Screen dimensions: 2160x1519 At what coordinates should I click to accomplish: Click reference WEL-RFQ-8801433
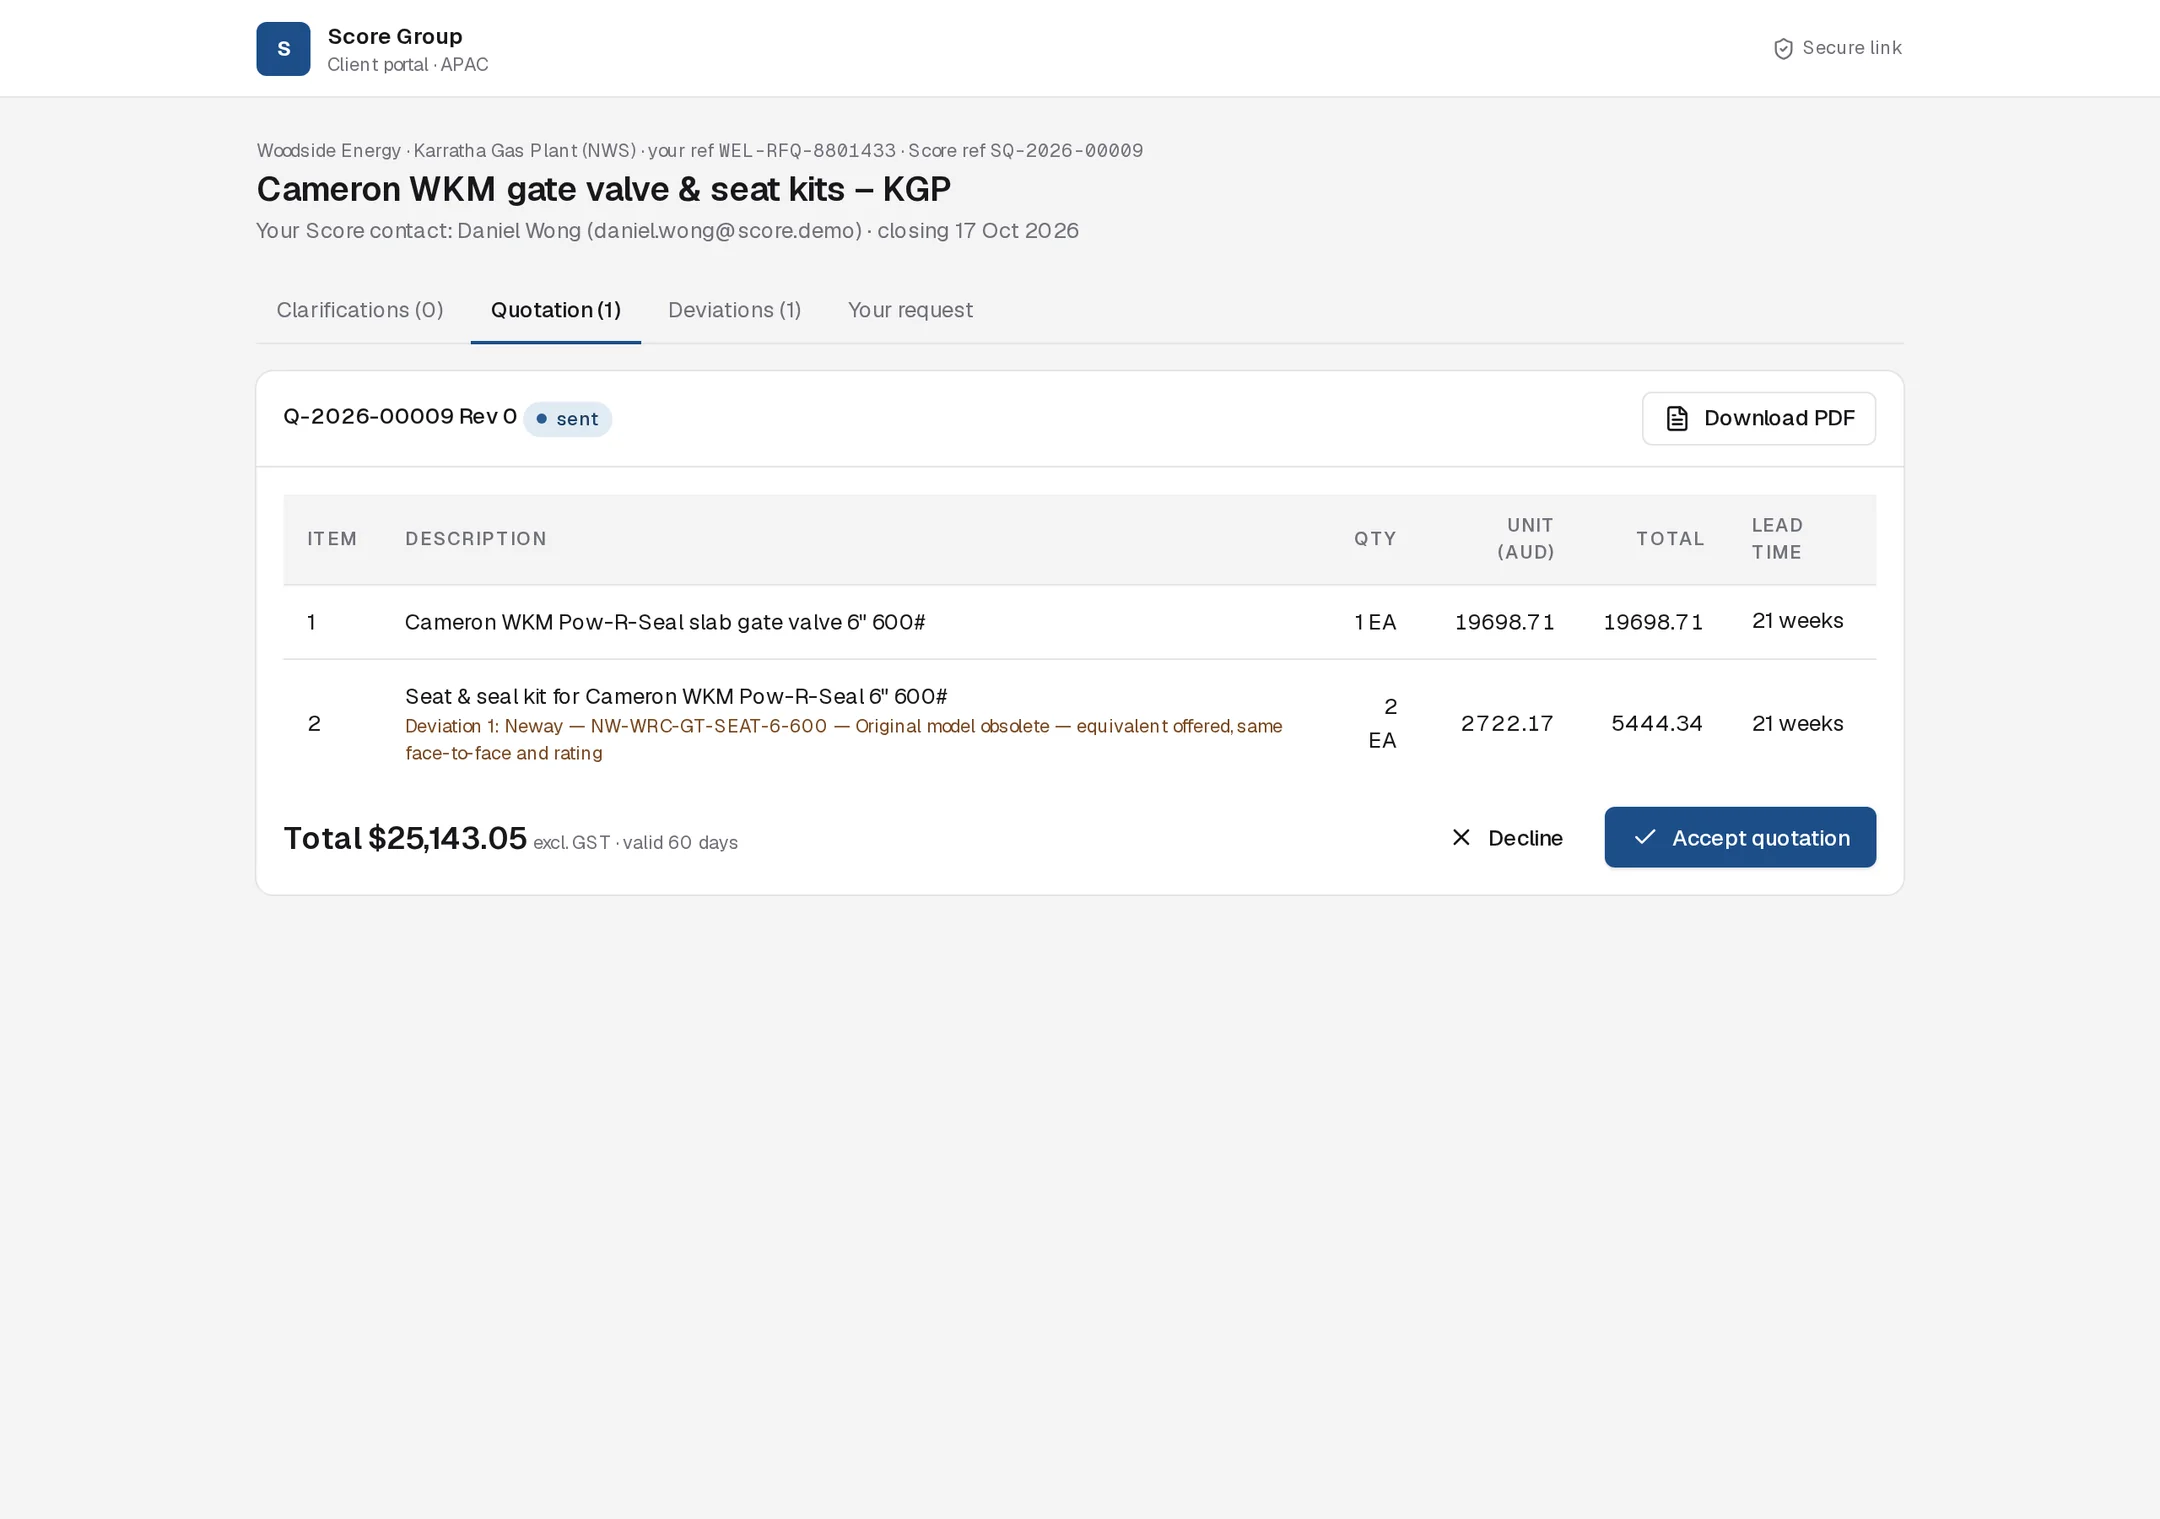coord(807,151)
